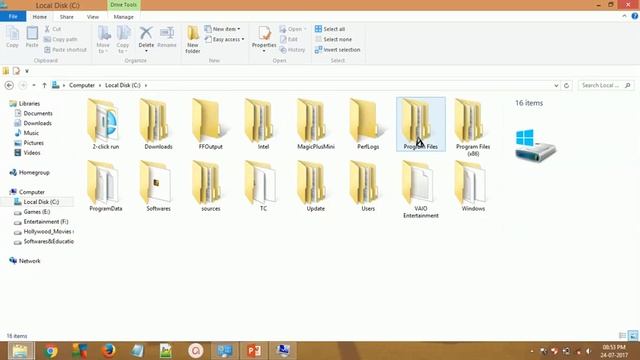Open recent locations dropdown arrow
This screenshot has height=360, width=640.
33,85
